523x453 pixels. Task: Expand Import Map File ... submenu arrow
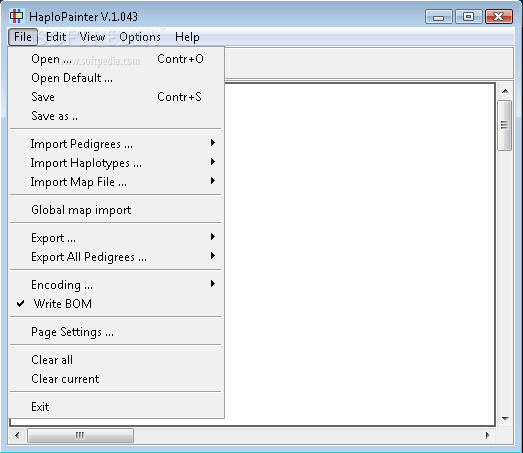tap(213, 181)
